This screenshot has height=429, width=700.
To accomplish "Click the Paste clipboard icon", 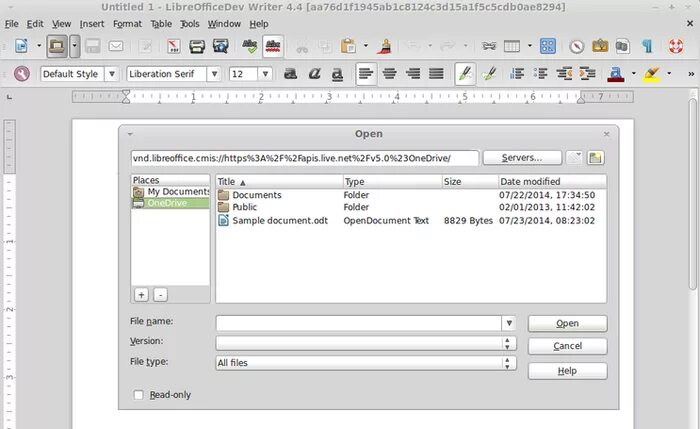I will pyautogui.click(x=349, y=46).
